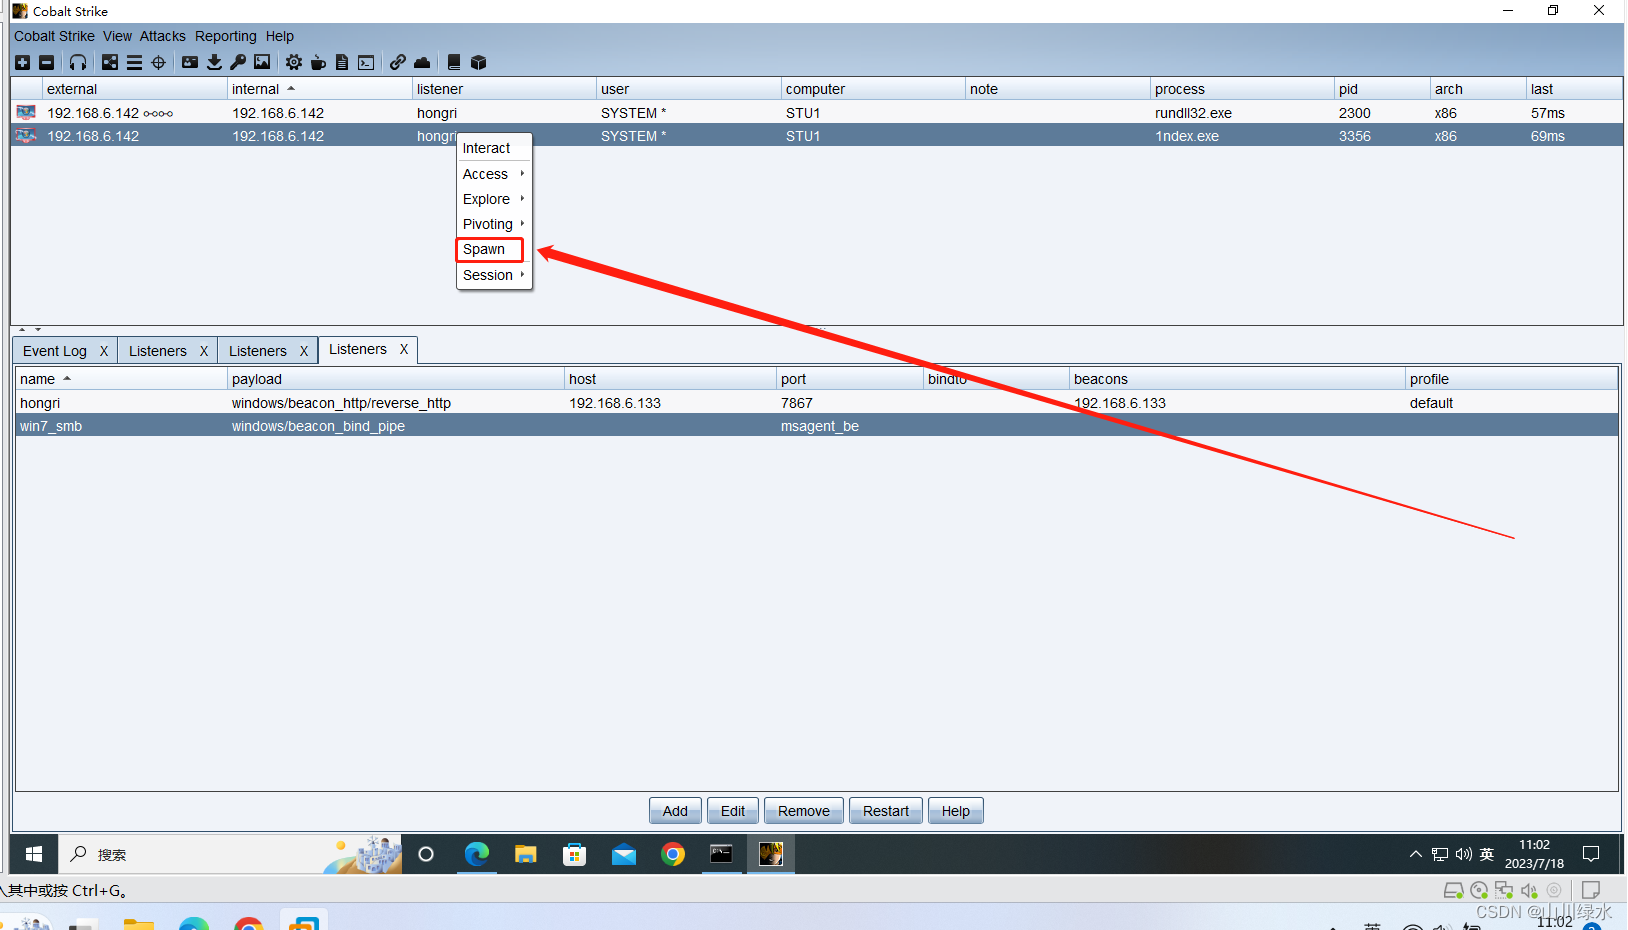This screenshot has width=1628, height=930.
Task: Click the VMware hard disk status icon
Action: pos(1453,890)
